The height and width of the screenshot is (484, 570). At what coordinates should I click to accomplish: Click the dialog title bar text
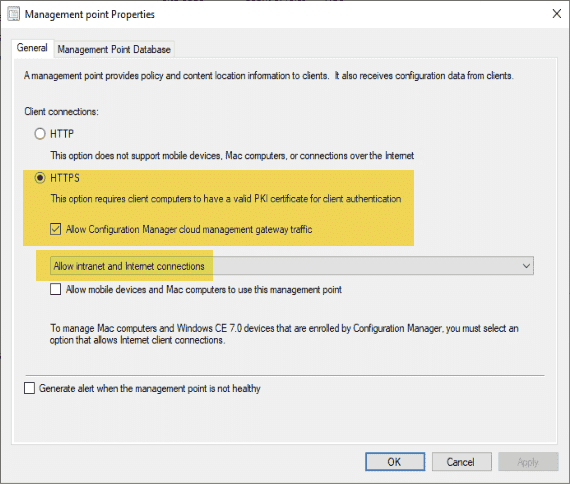point(89,15)
